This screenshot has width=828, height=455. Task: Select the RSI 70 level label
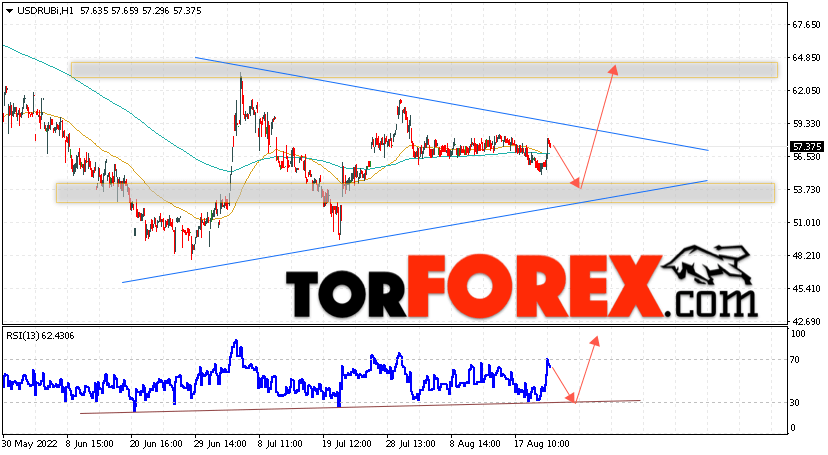(x=795, y=360)
